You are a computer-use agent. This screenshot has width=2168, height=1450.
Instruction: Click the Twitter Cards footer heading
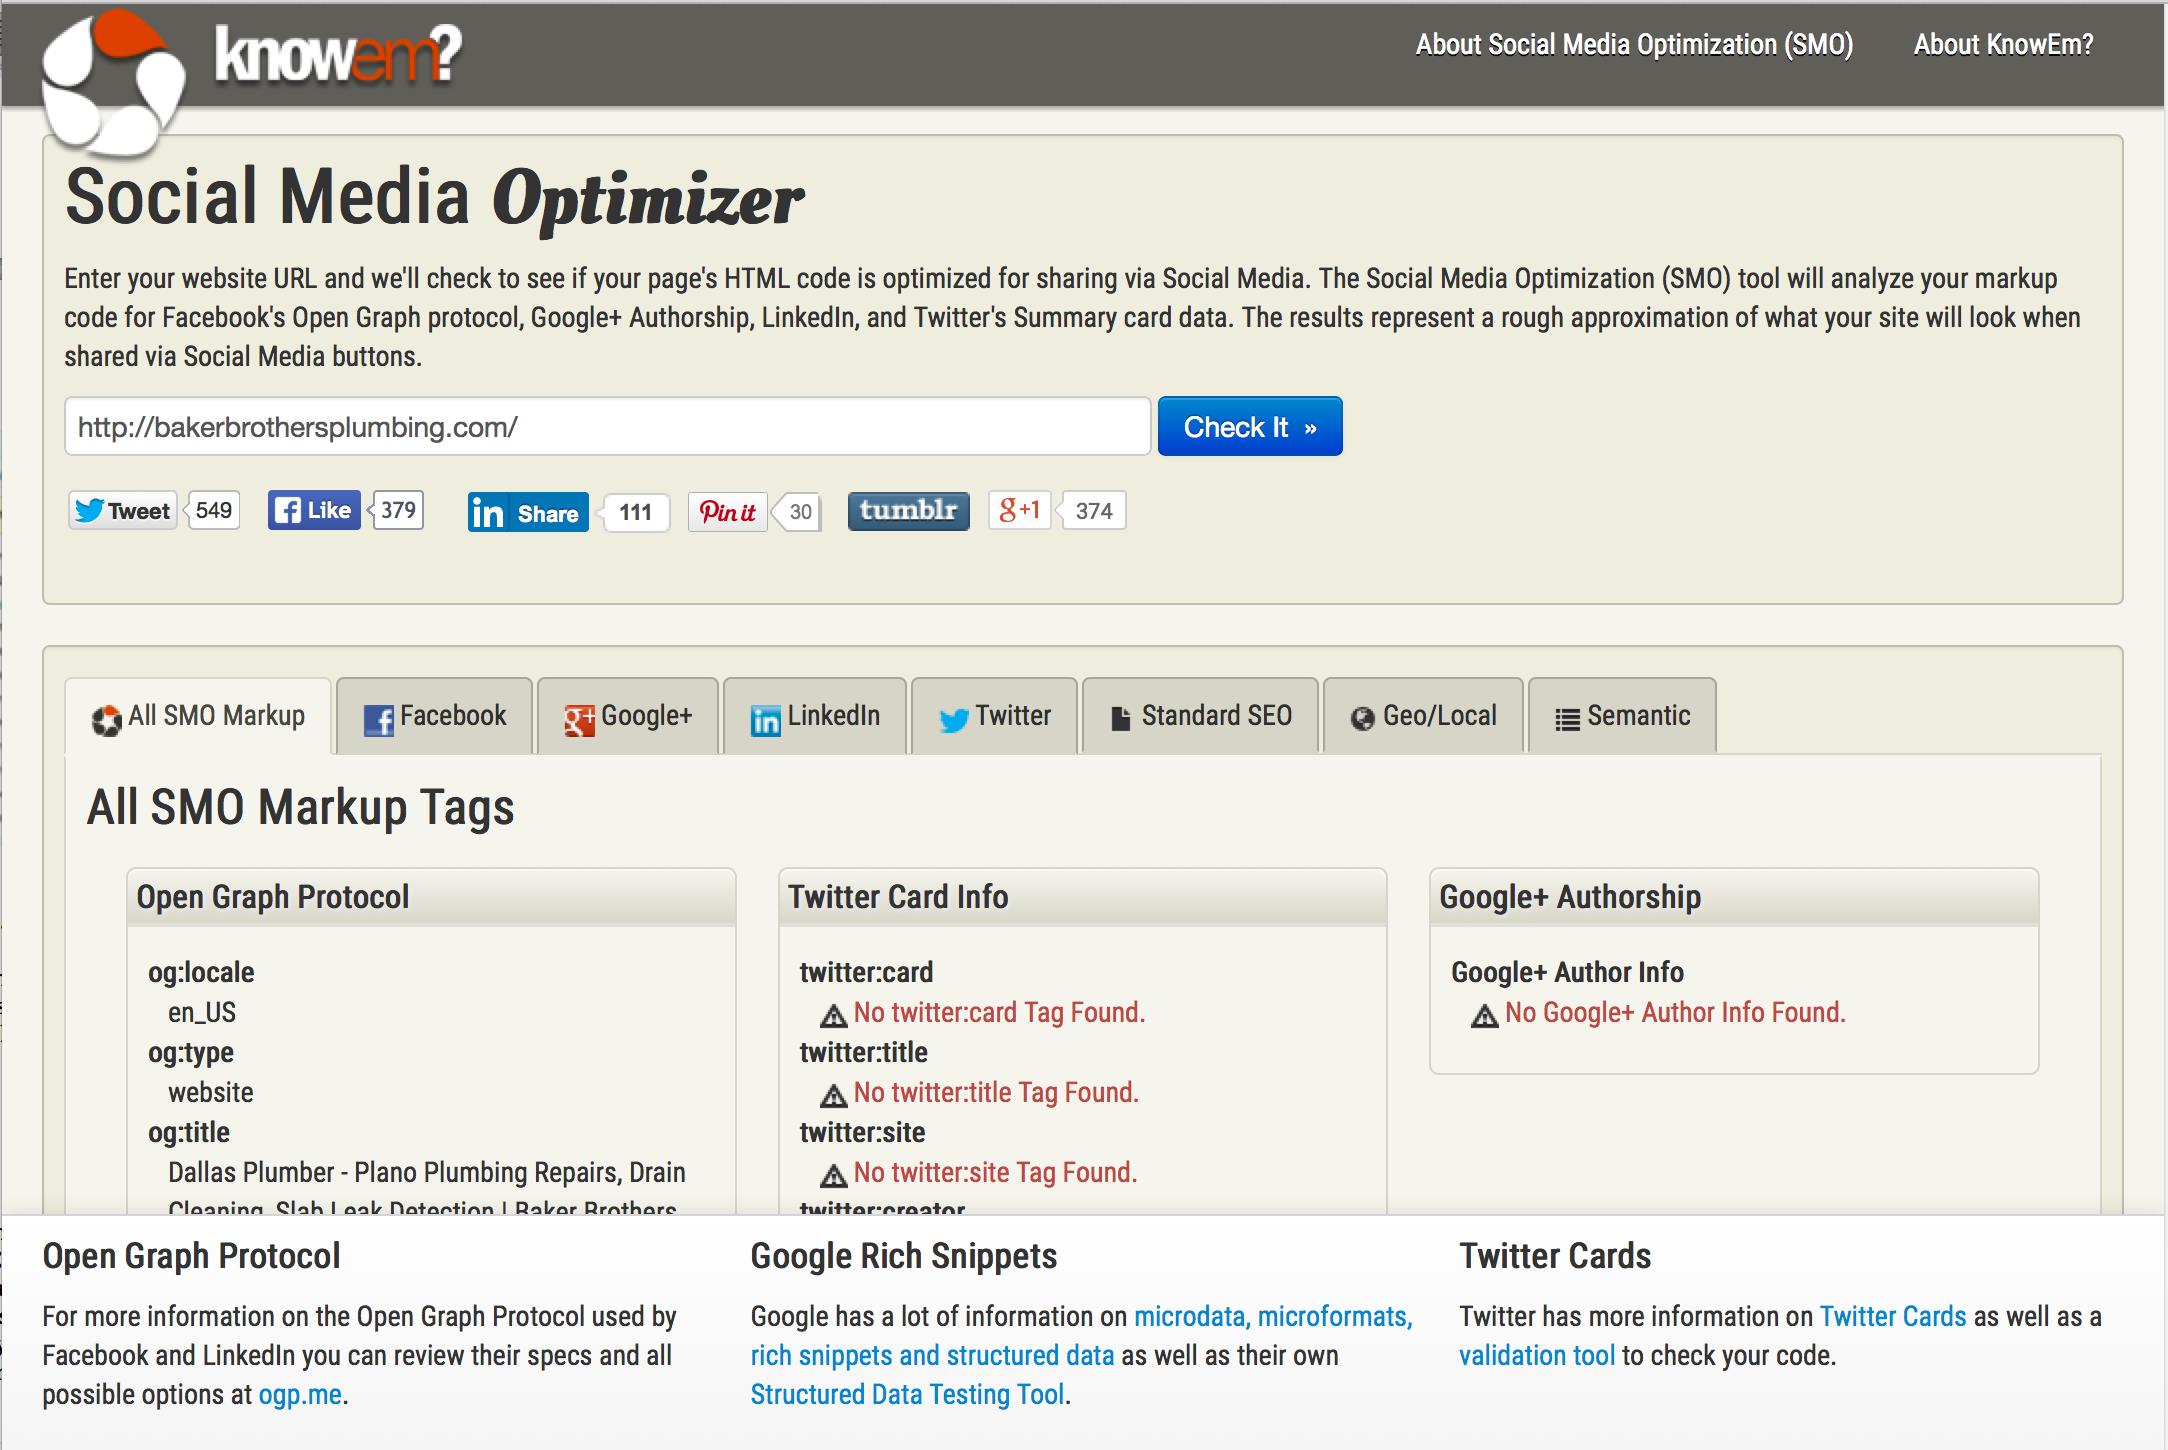(x=1555, y=1256)
